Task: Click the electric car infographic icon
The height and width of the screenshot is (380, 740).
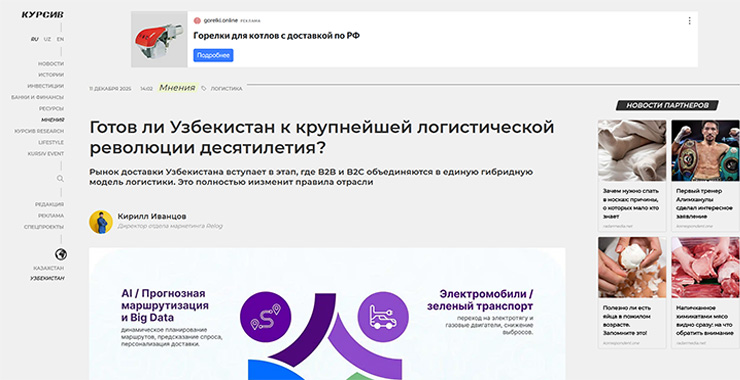Action: tap(383, 317)
